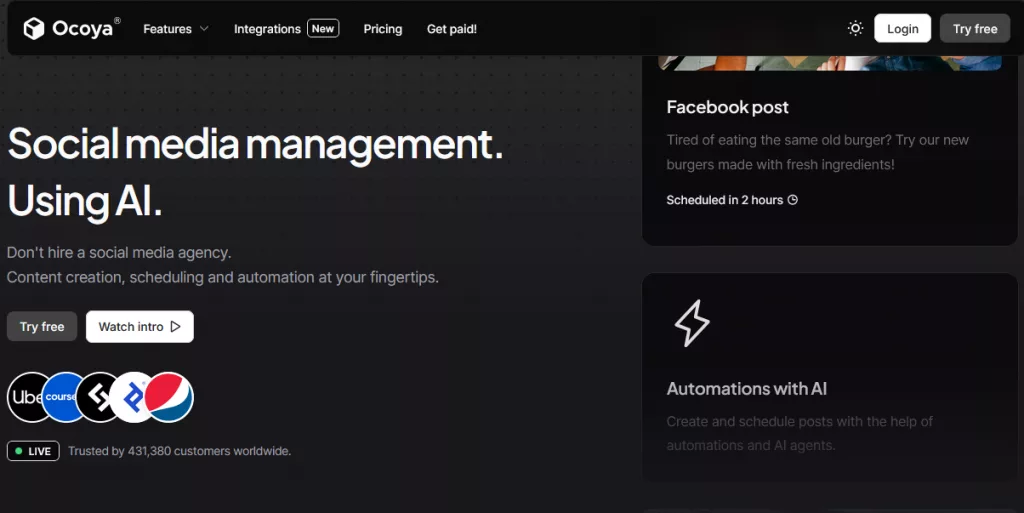Click the Pepsi logo circle

169,397
